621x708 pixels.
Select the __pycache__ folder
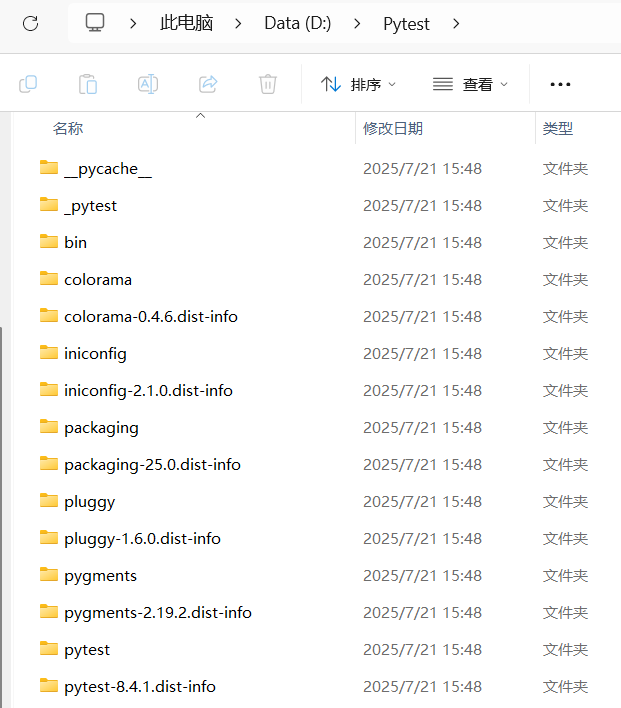pos(108,169)
